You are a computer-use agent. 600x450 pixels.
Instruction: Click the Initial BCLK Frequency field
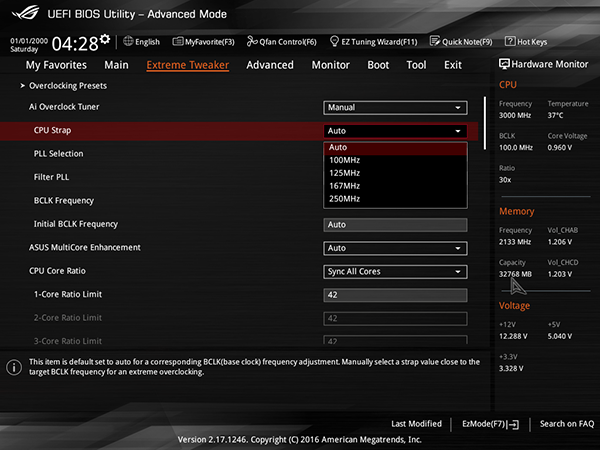coord(395,225)
